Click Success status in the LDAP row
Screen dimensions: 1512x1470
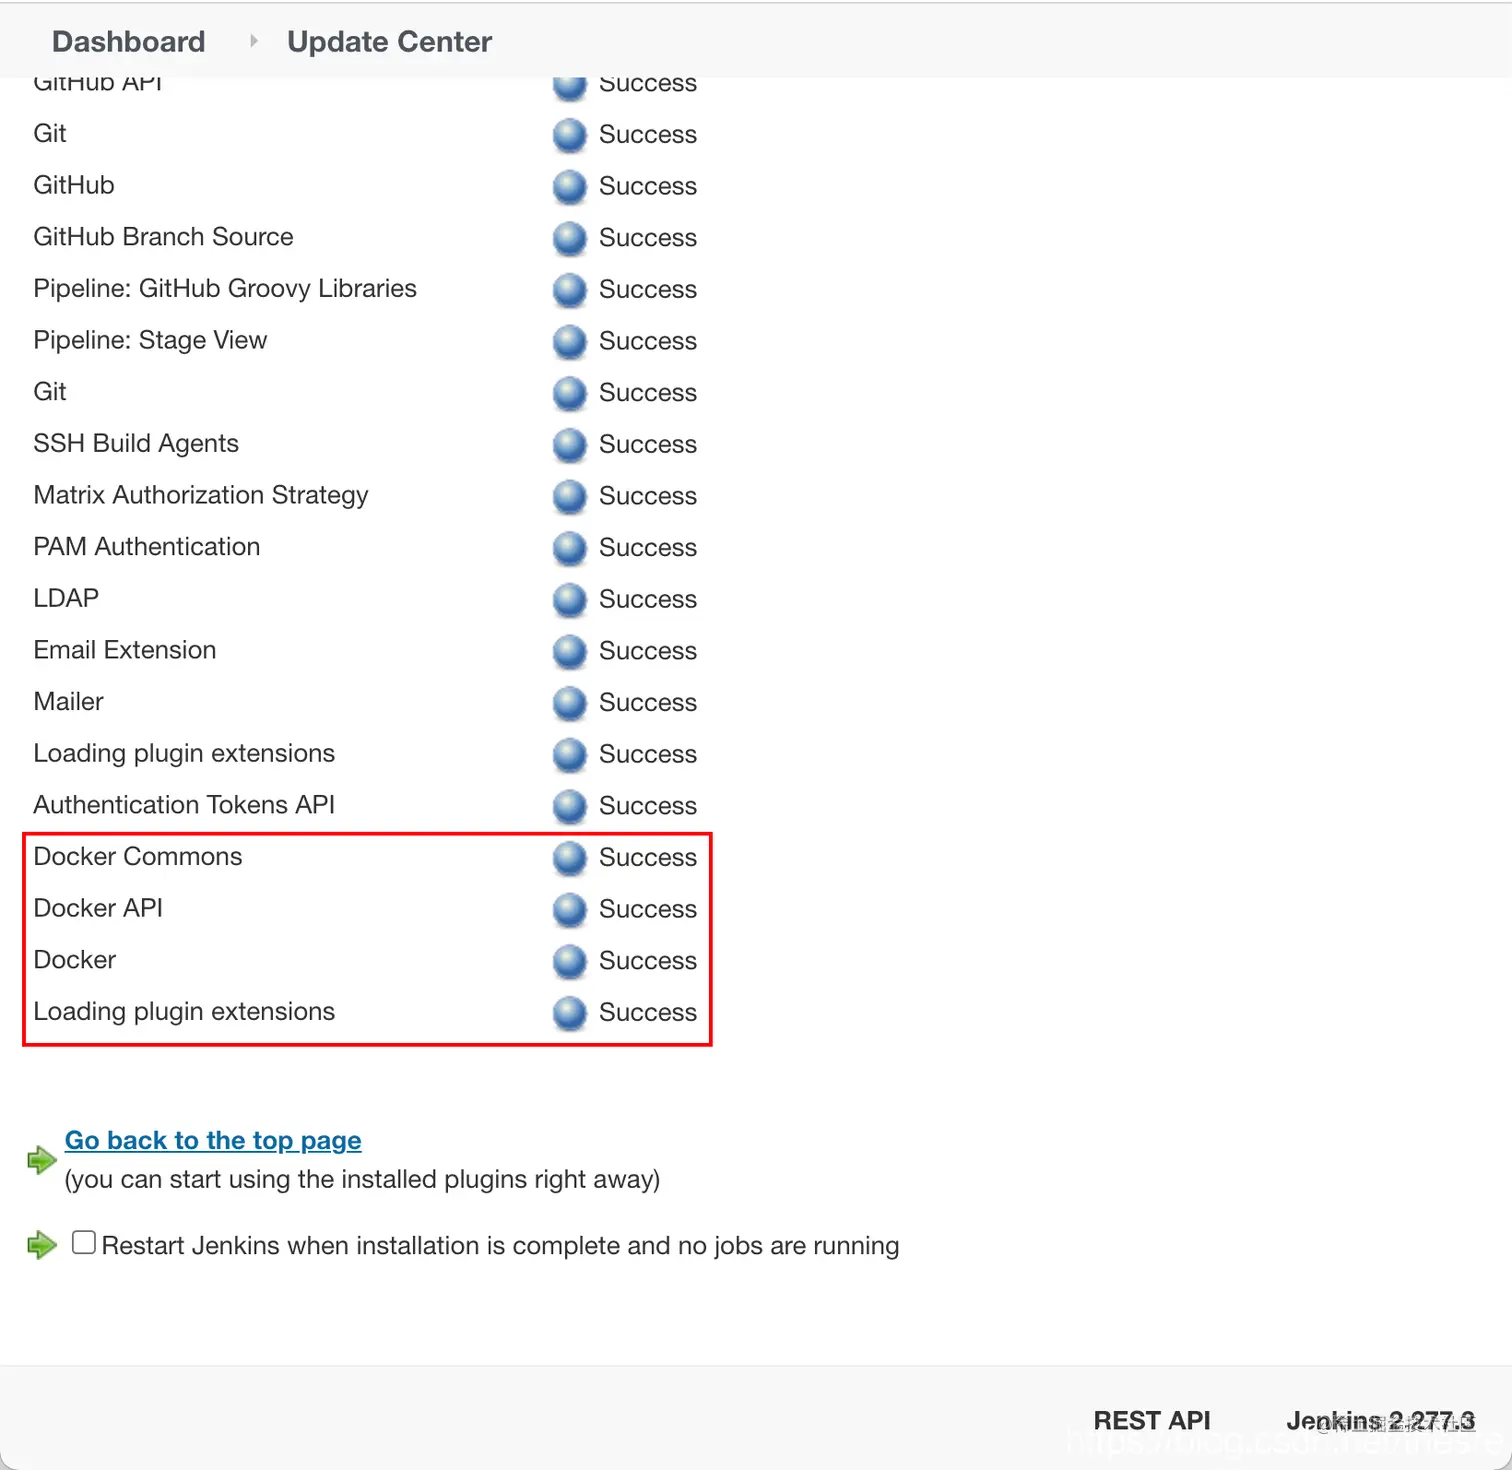[648, 600]
